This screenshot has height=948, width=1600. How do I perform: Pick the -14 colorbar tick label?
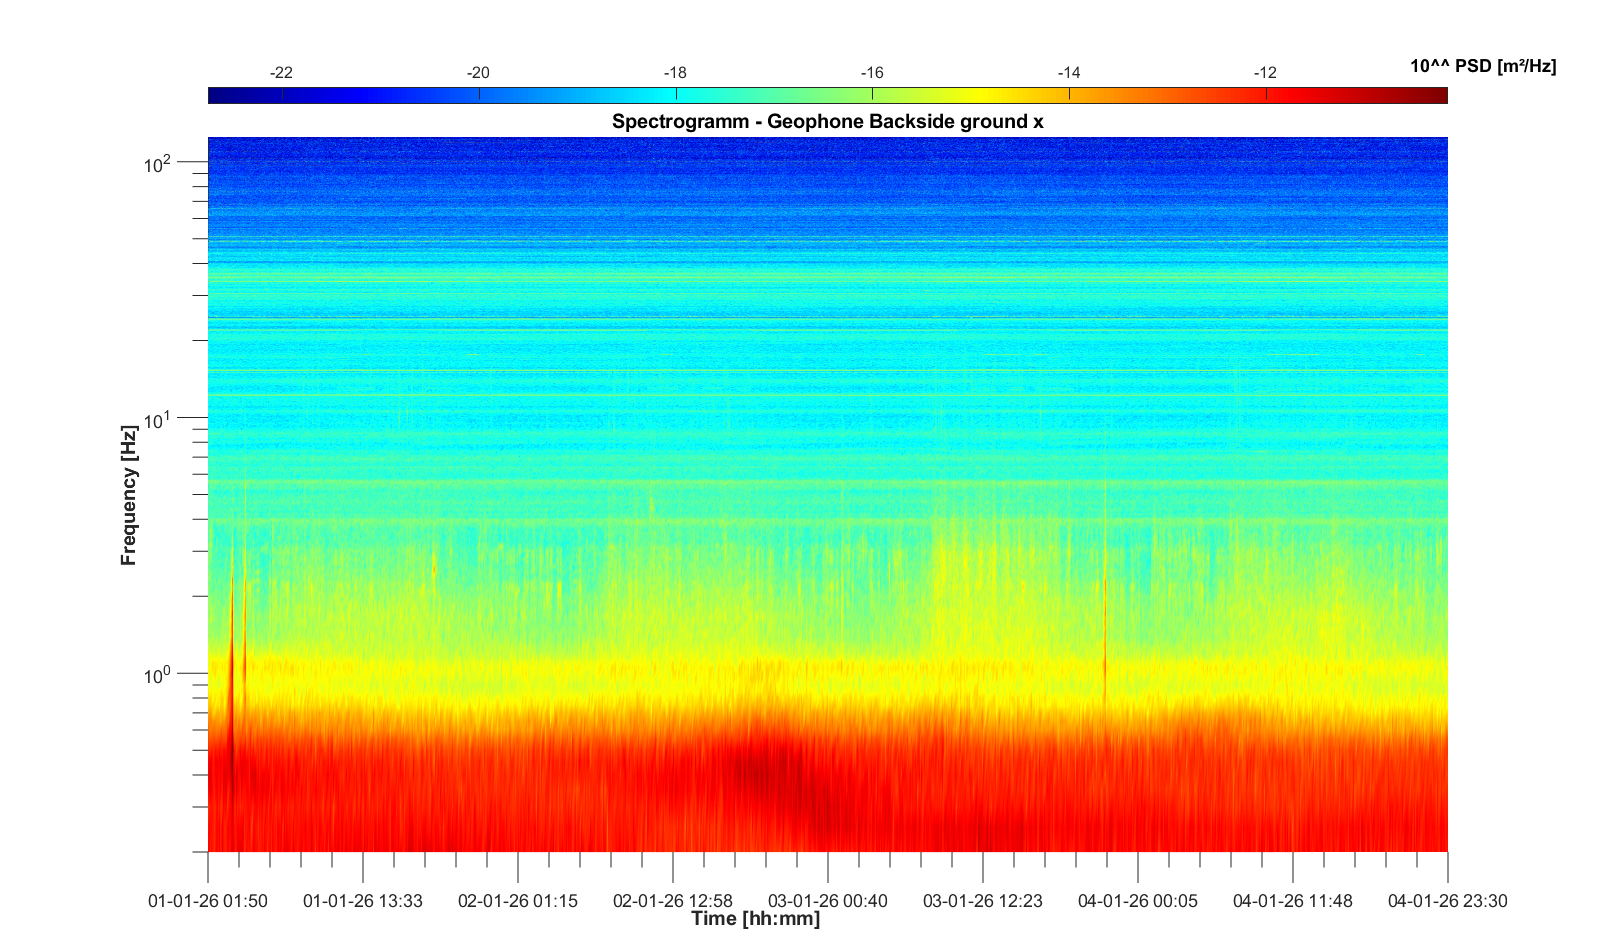pos(1069,73)
